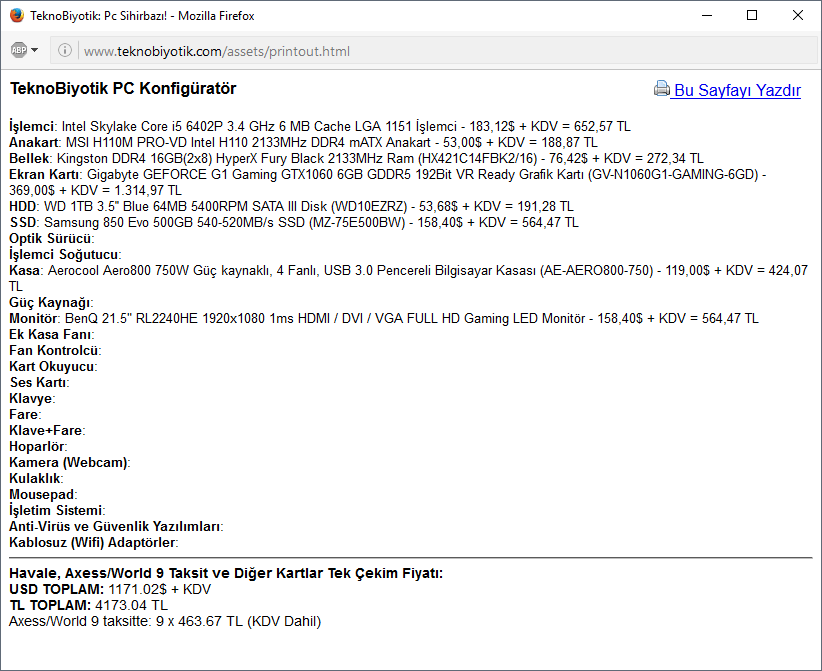This screenshot has width=822, height=671.
Task: Click the Firefox logo in the title bar
Action: tap(17, 15)
